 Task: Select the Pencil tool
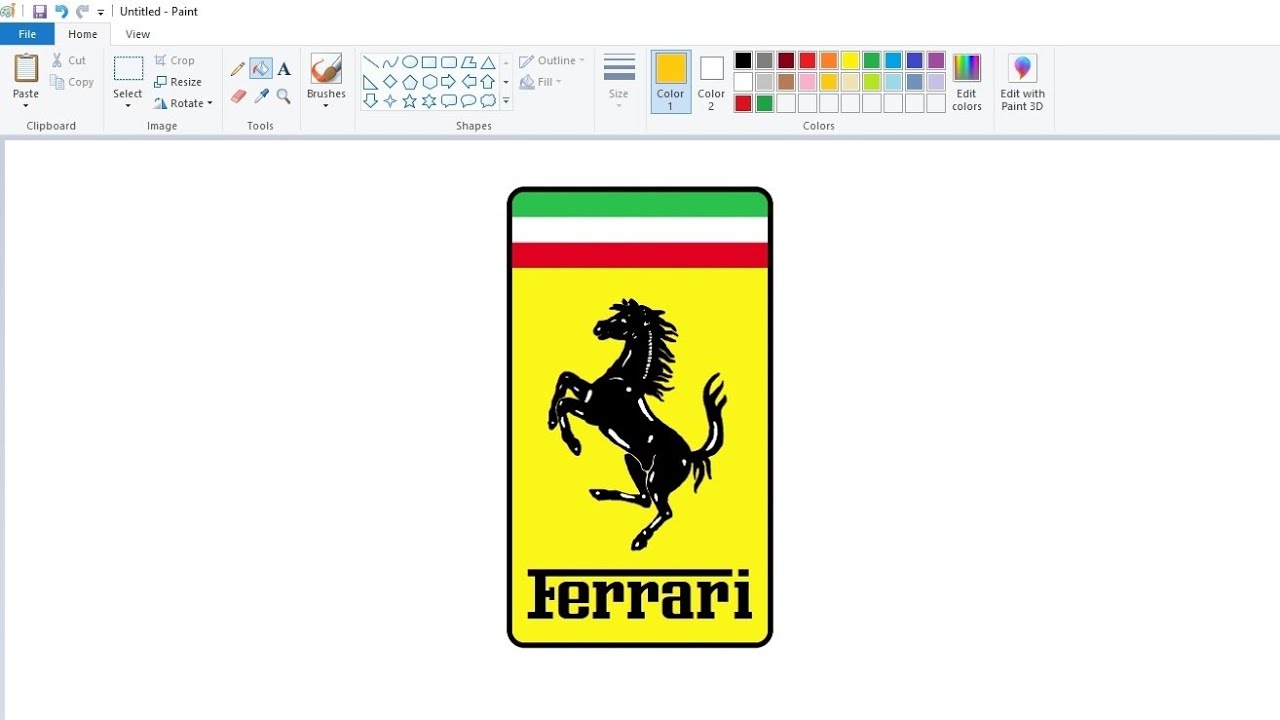click(x=238, y=69)
